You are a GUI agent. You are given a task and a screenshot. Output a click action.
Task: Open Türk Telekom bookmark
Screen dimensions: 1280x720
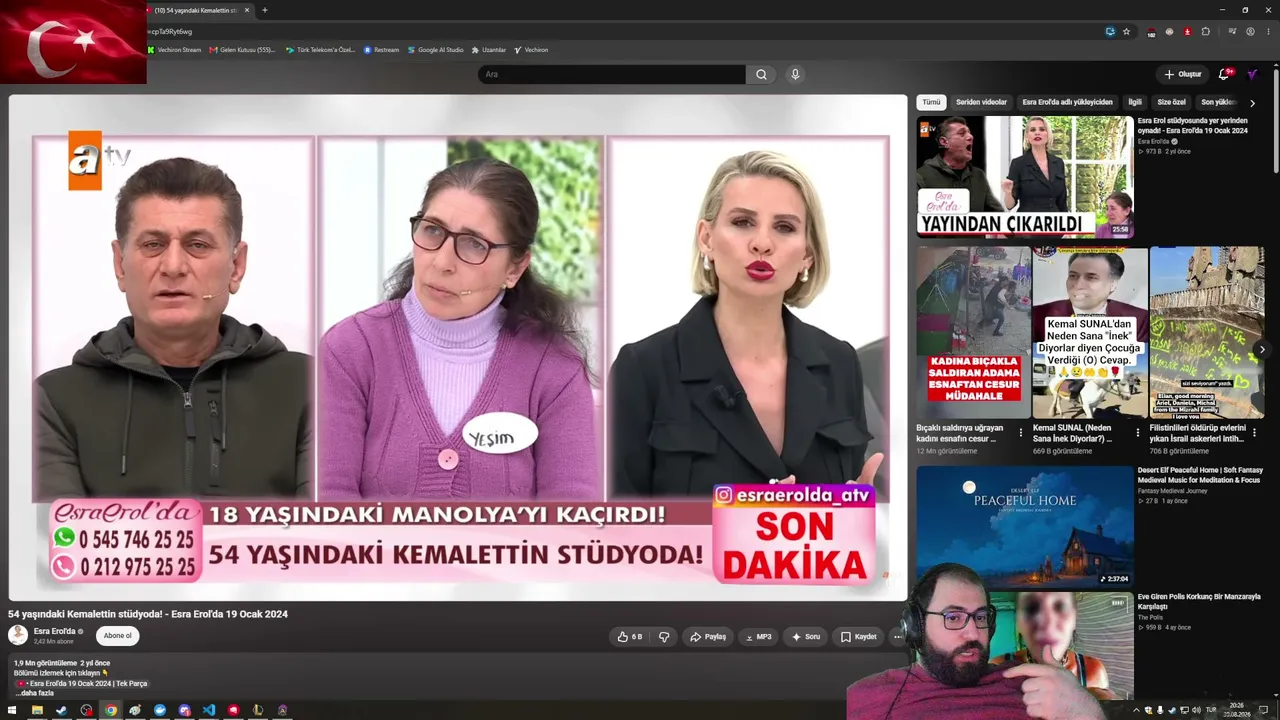pos(320,50)
